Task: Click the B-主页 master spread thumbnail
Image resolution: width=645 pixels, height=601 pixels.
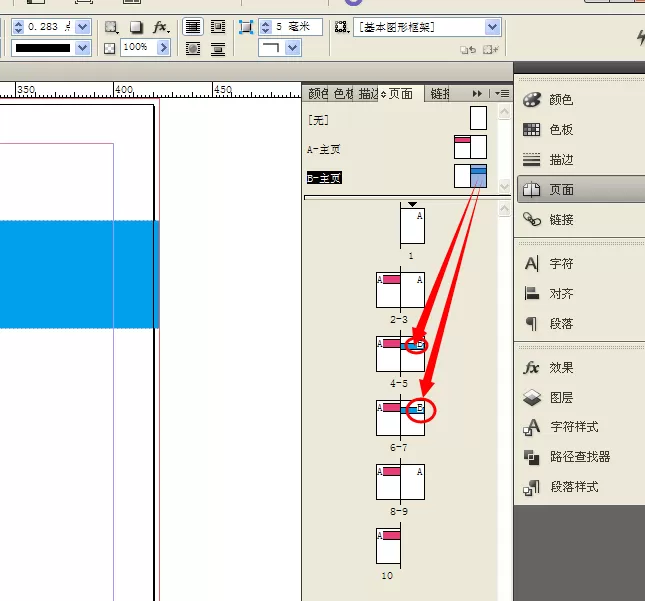Action: pyautogui.click(x=470, y=176)
